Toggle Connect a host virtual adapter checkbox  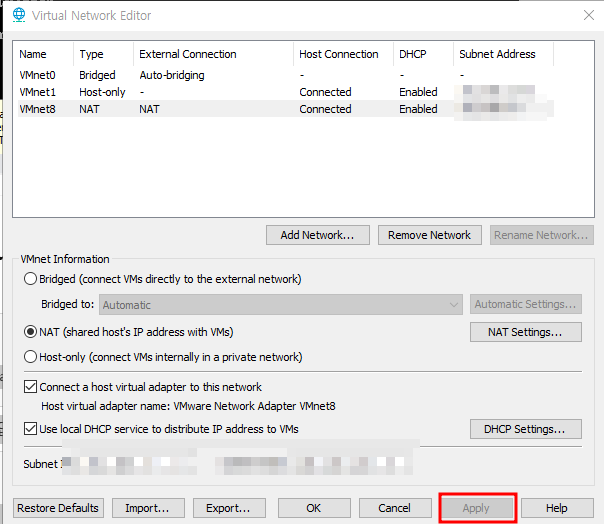(30, 386)
